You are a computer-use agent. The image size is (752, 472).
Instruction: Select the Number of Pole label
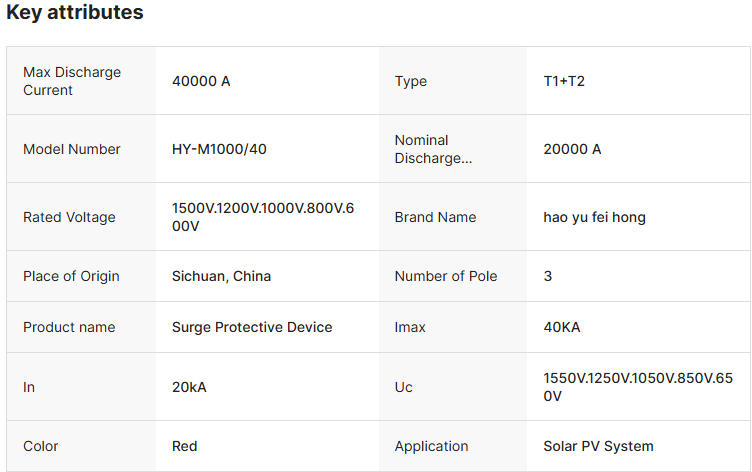click(x=446, y=276)
